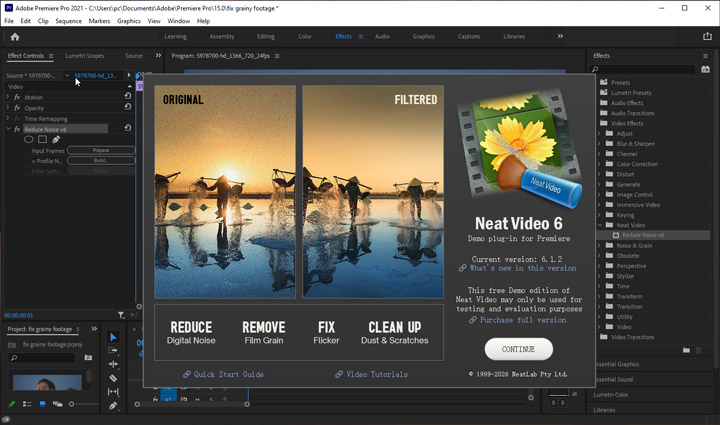
Task: Select the Pen tool in tools panel
Action: pos(113,406)
